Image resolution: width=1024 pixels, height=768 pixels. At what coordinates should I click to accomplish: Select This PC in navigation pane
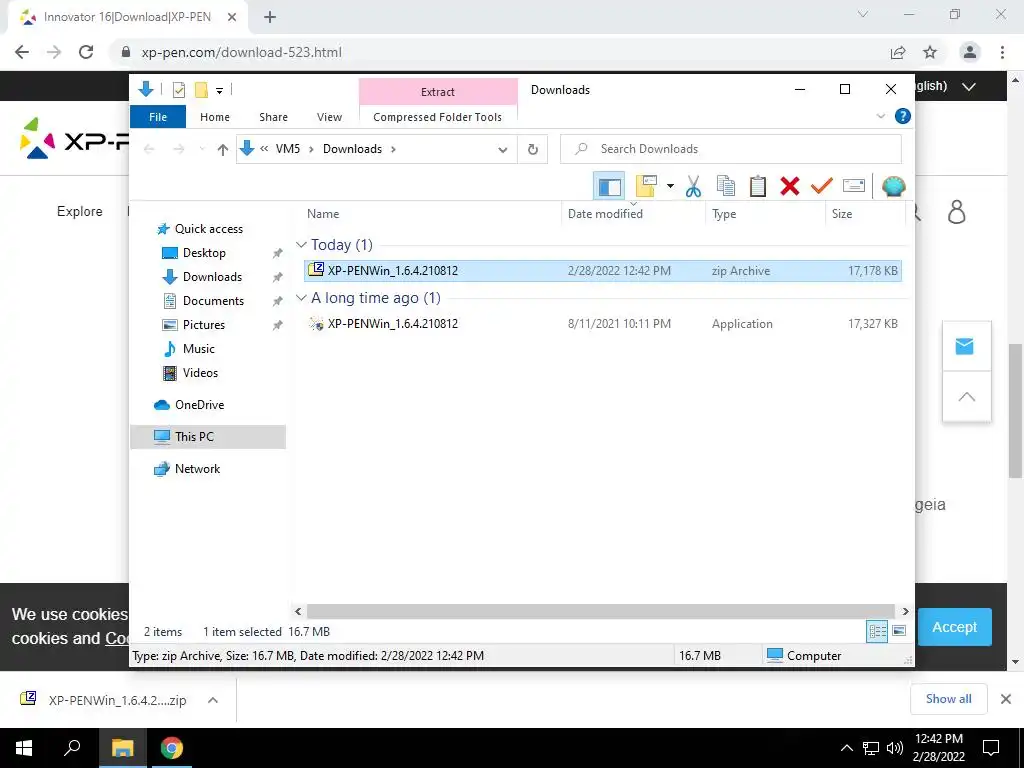208,437
